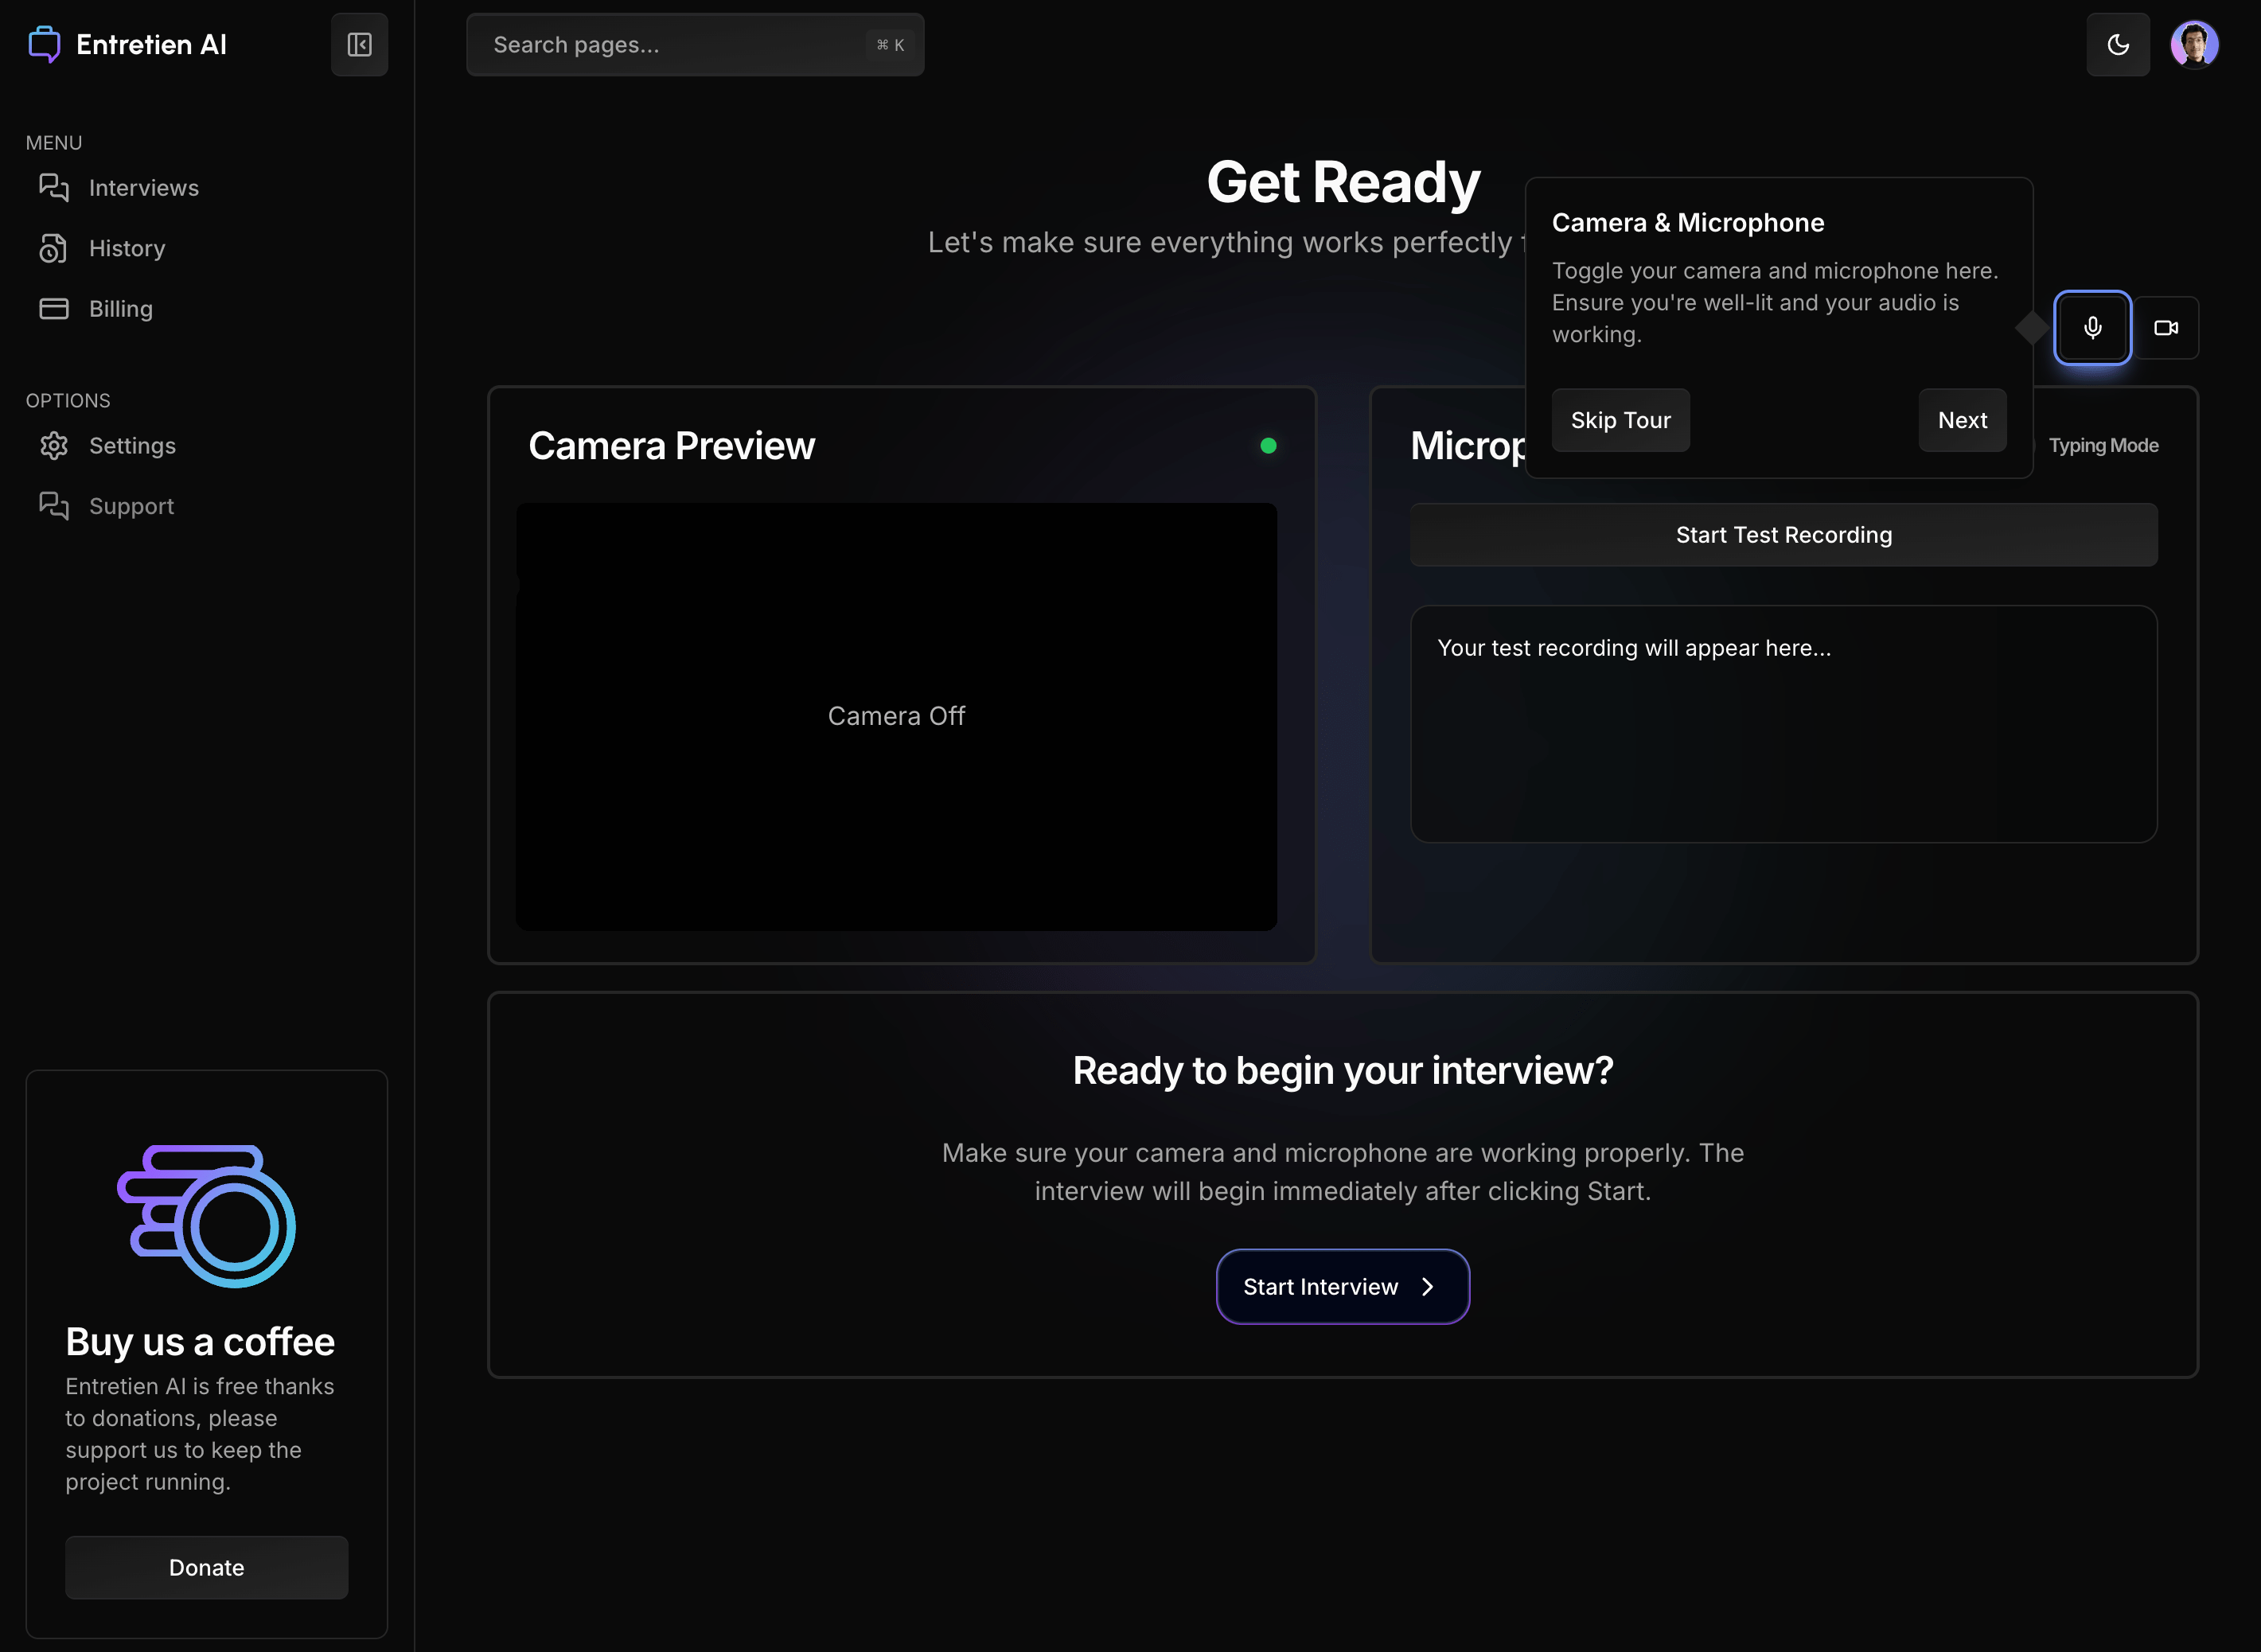The height and width of the screenshot is (1652, 2261).
Task: Open Interviews from the sidebar
Action: pos(143,188)
